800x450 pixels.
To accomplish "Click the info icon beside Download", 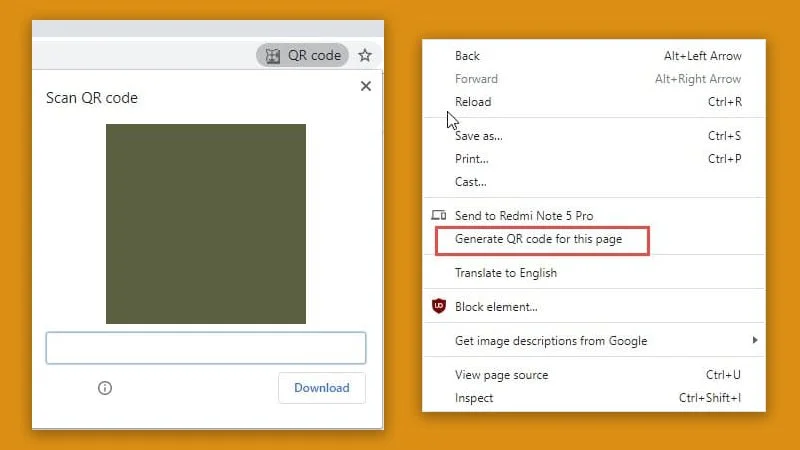I will 105,388.
